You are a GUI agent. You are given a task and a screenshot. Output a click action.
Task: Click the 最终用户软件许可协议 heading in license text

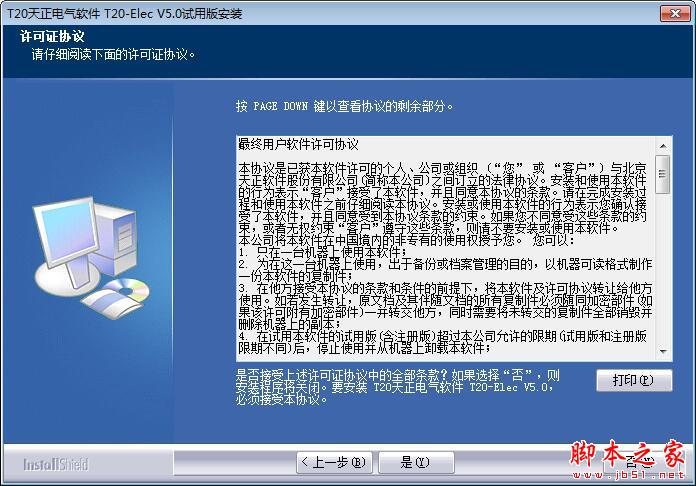(298, 144)
